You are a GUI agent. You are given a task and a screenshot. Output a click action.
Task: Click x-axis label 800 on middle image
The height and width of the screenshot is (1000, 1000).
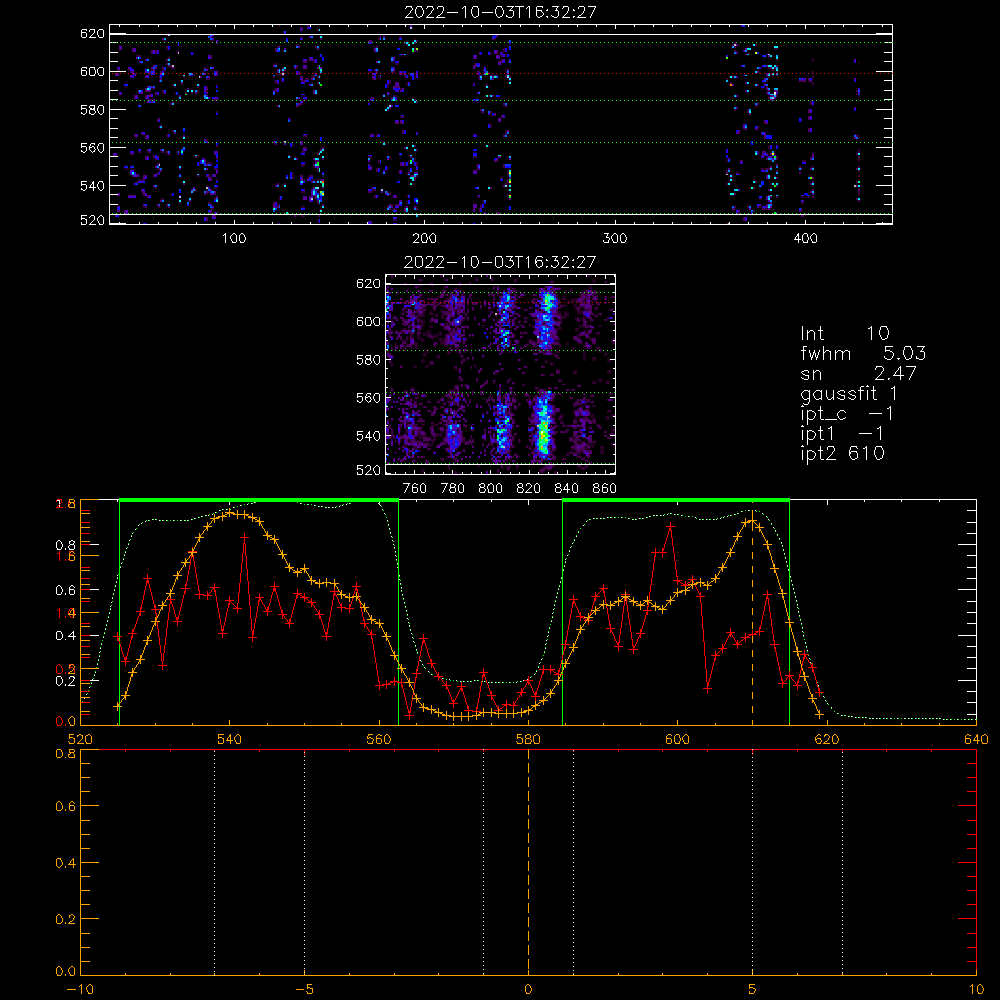[490, 489]
